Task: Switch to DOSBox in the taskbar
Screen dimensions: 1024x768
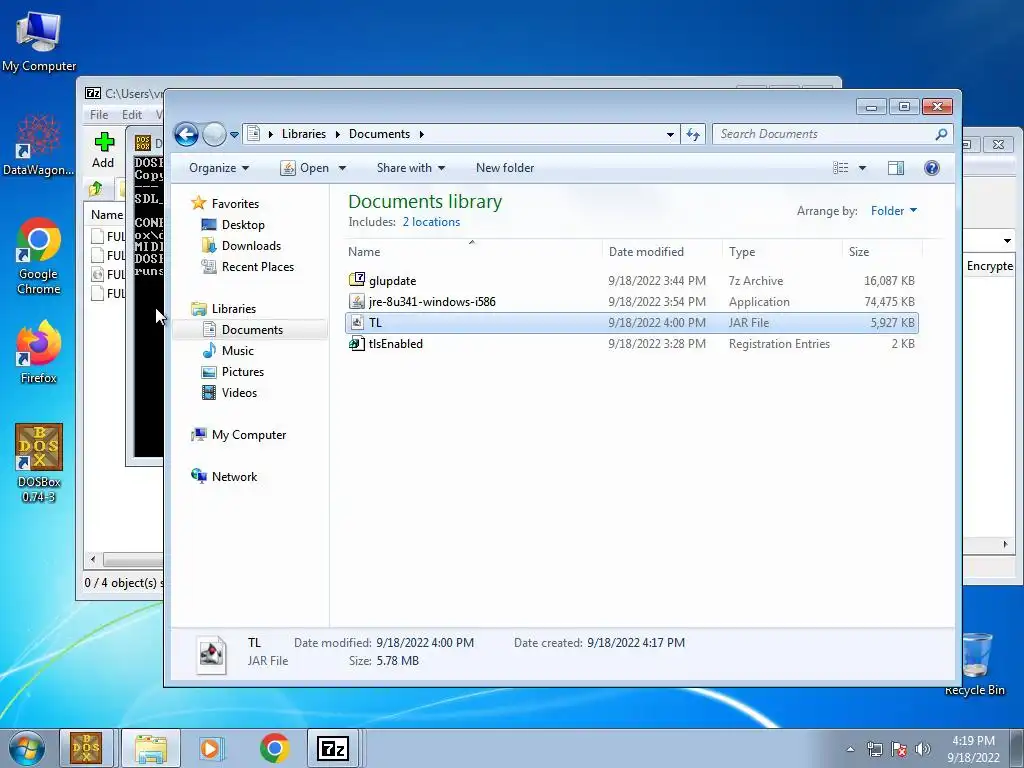Action: pyautogui.click(x=86, y=748)
